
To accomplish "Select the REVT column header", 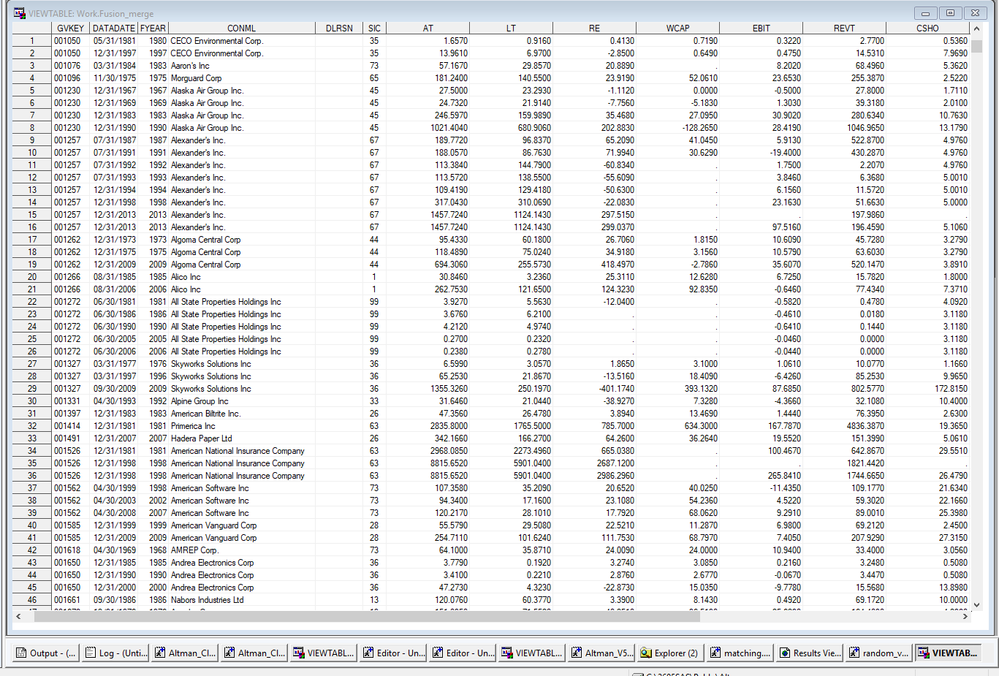I will click(844, 28).
